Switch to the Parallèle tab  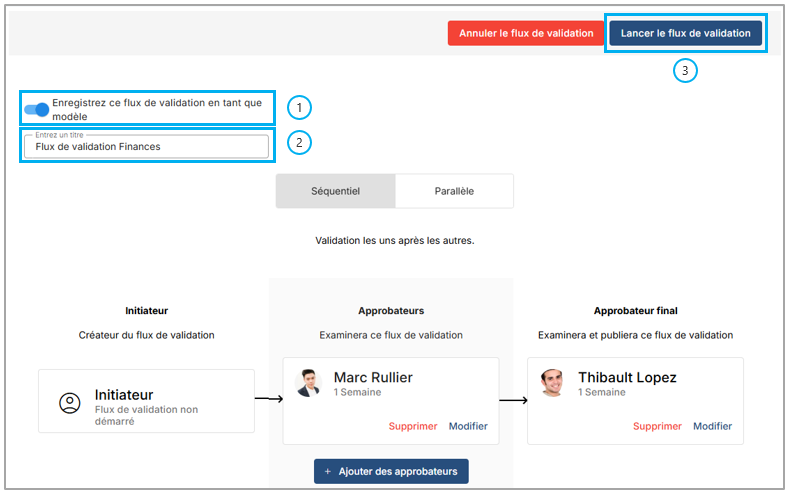coord(454,191)
